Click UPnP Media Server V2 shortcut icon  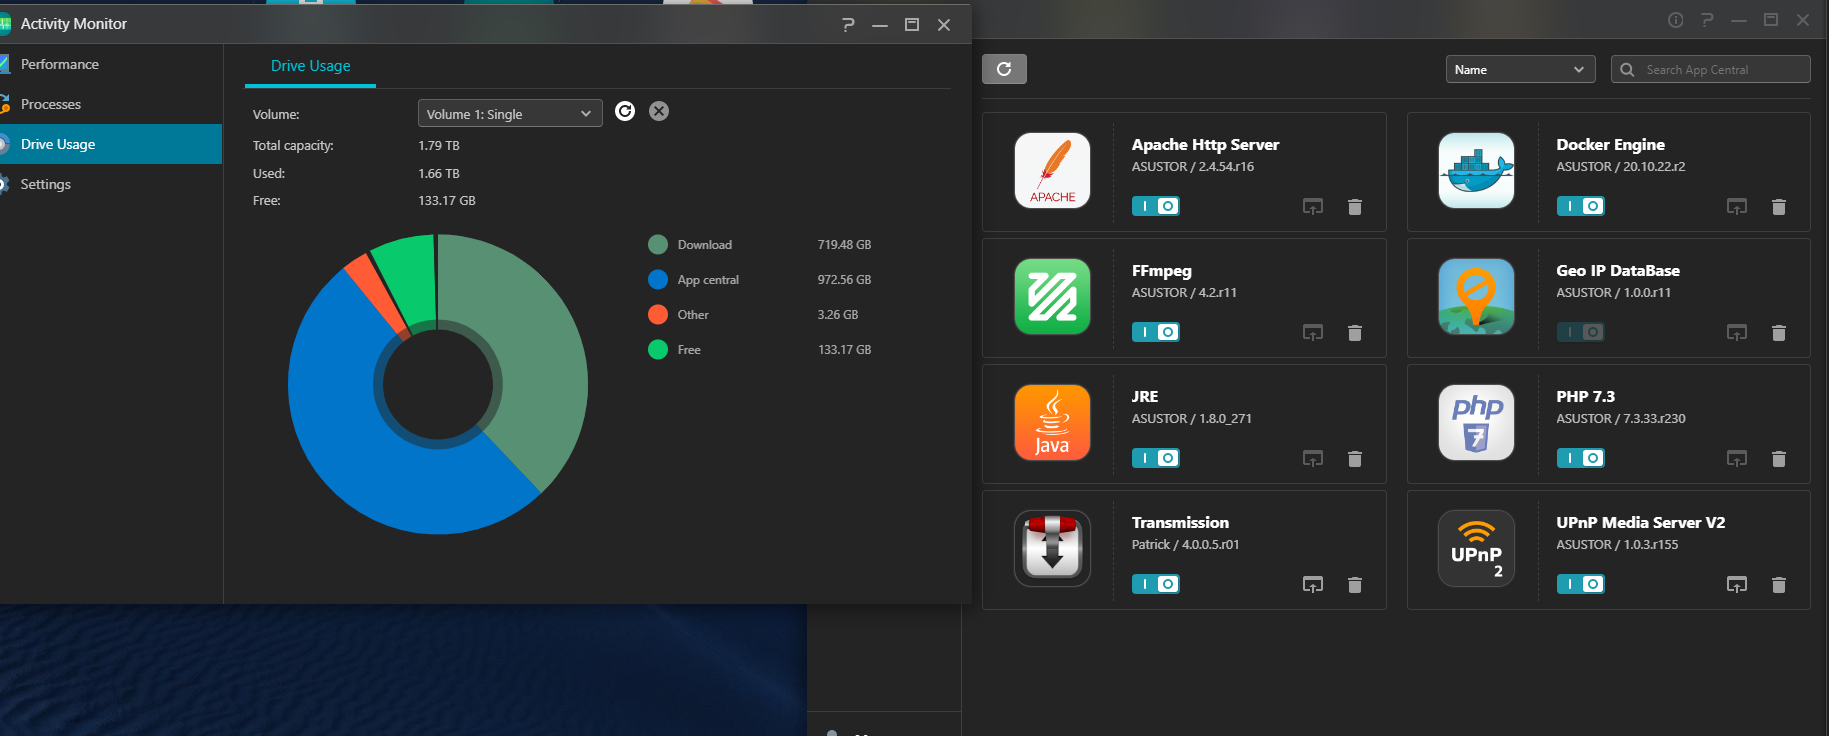(1737, 585)
